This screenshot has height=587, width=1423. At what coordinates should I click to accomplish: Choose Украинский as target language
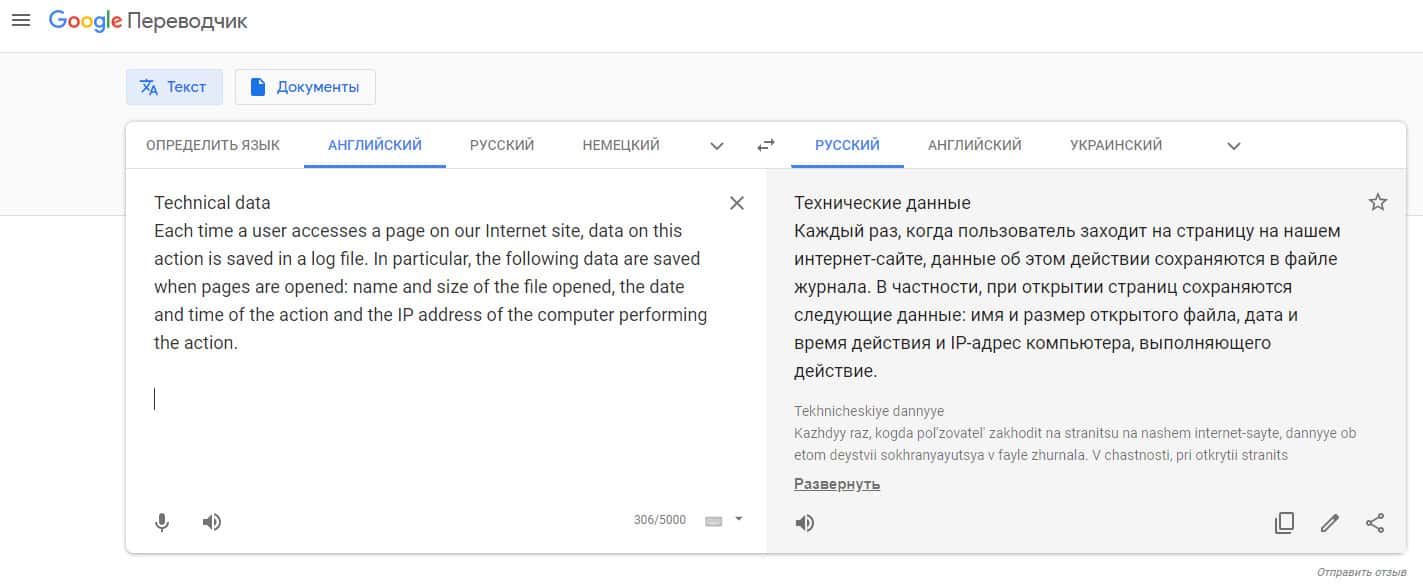coord(1116,145)
